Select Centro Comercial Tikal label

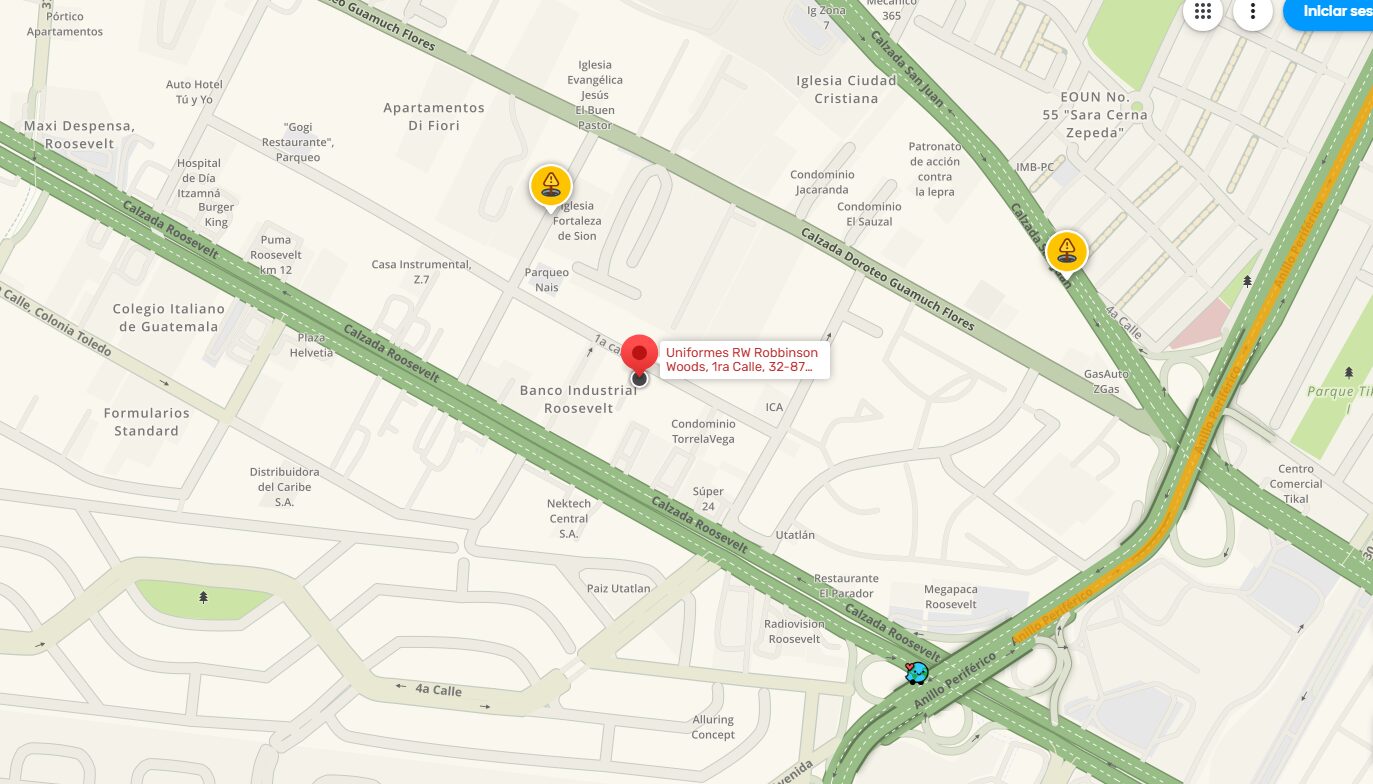coord(1296,484)
